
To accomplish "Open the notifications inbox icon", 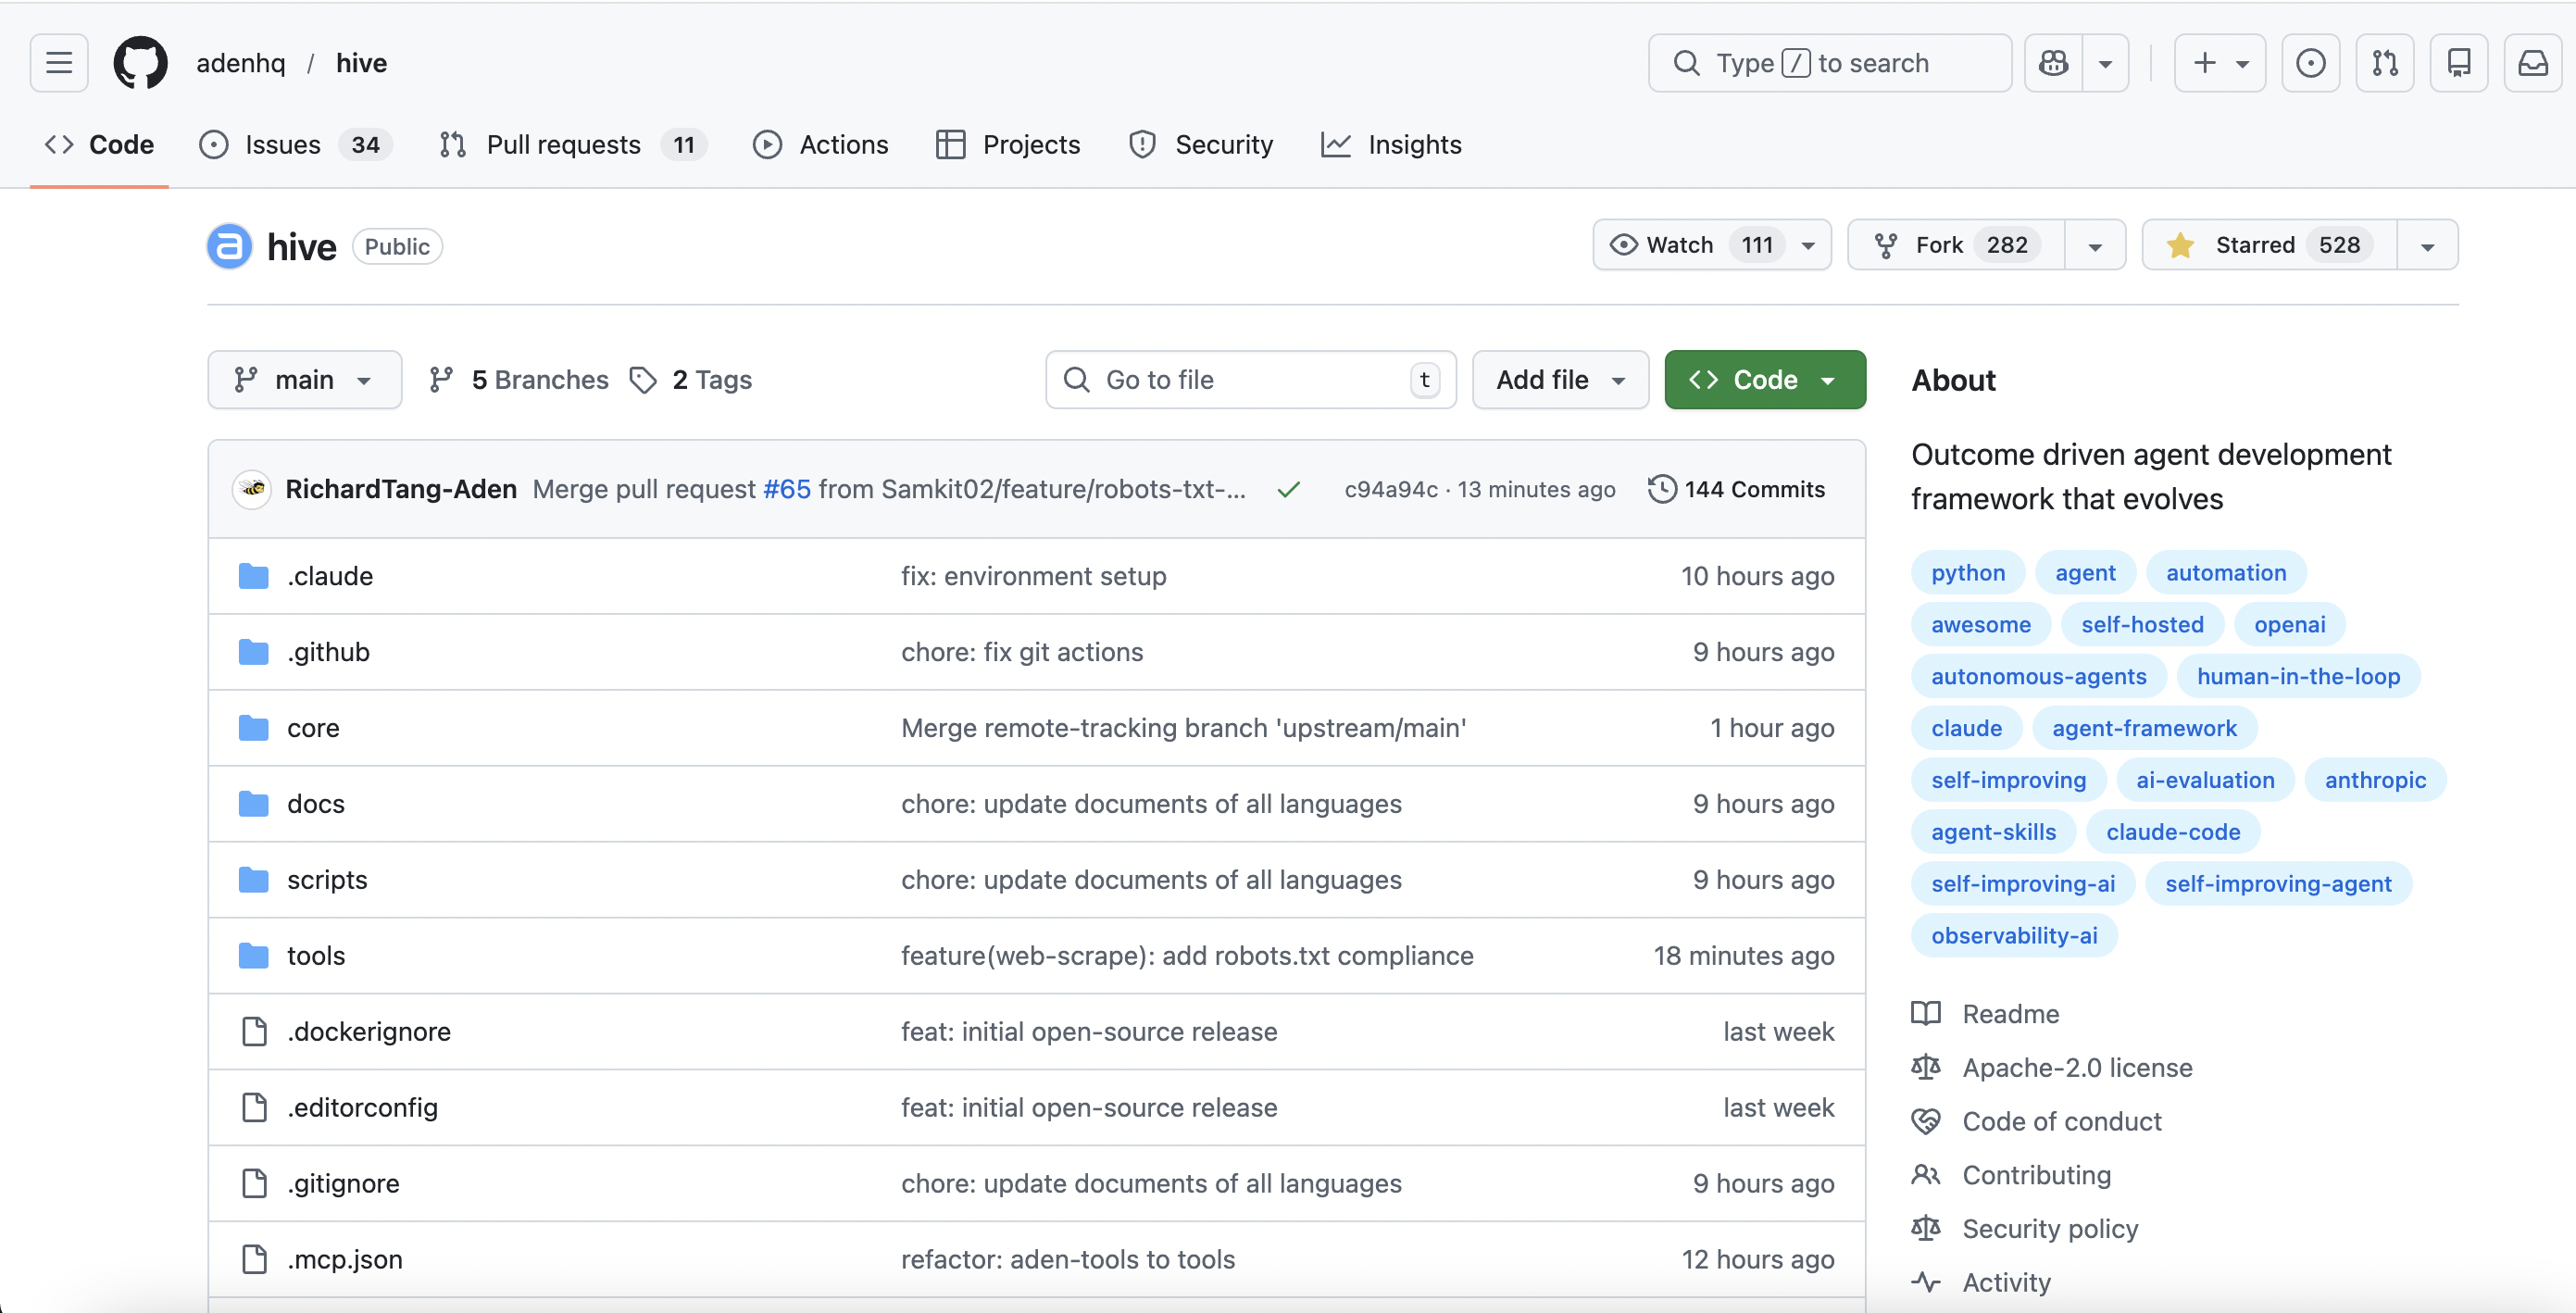I will (x=2532, y=63).
